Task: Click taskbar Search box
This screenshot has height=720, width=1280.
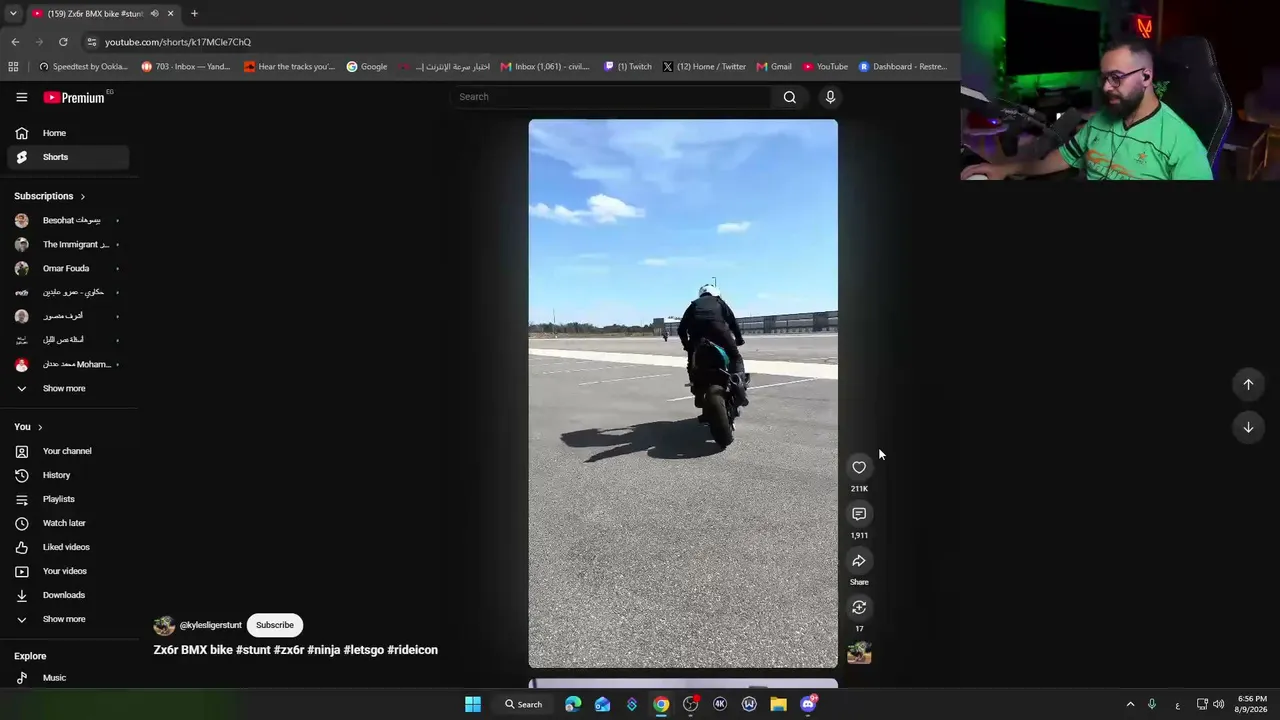Action: (x=524, y=704)
